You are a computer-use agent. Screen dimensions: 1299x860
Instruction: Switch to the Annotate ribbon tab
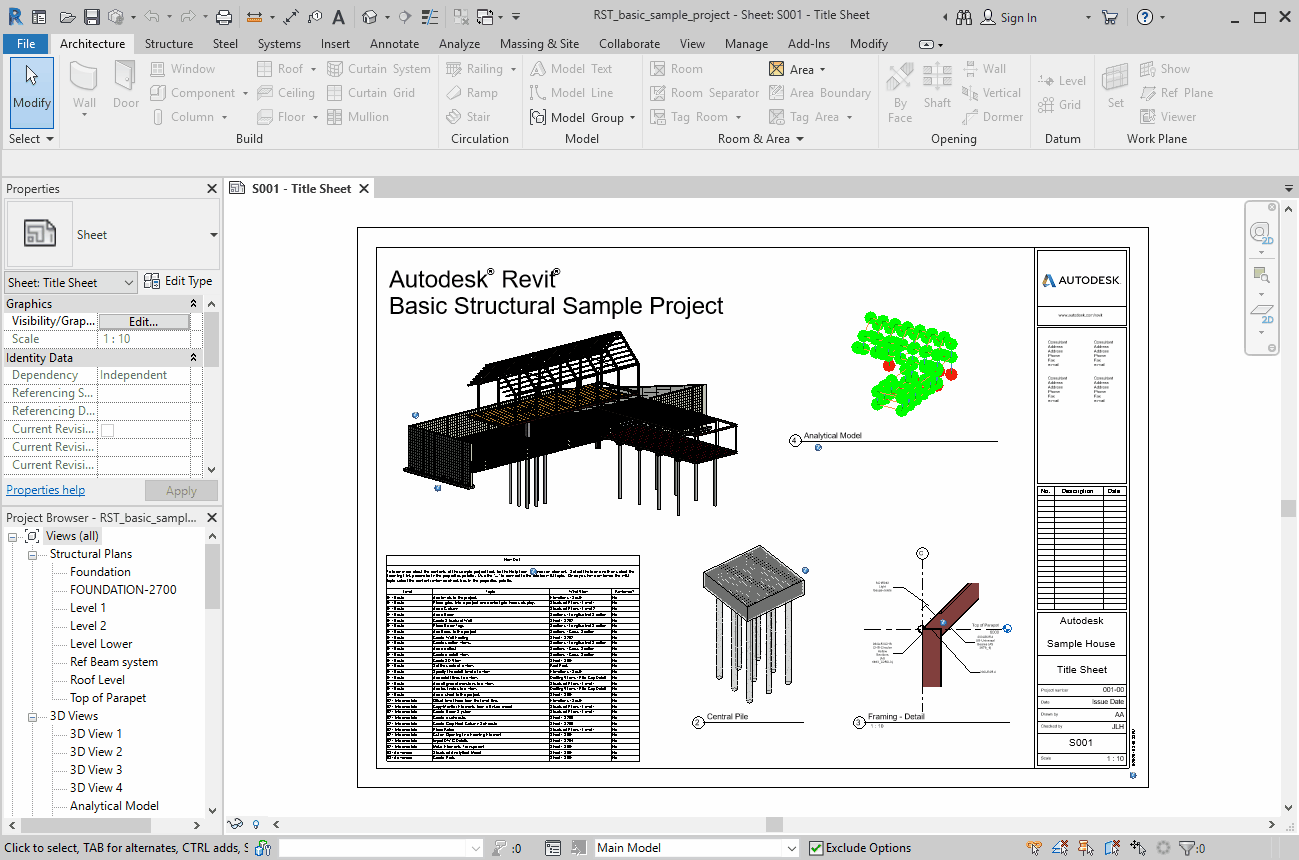[395, 43]
